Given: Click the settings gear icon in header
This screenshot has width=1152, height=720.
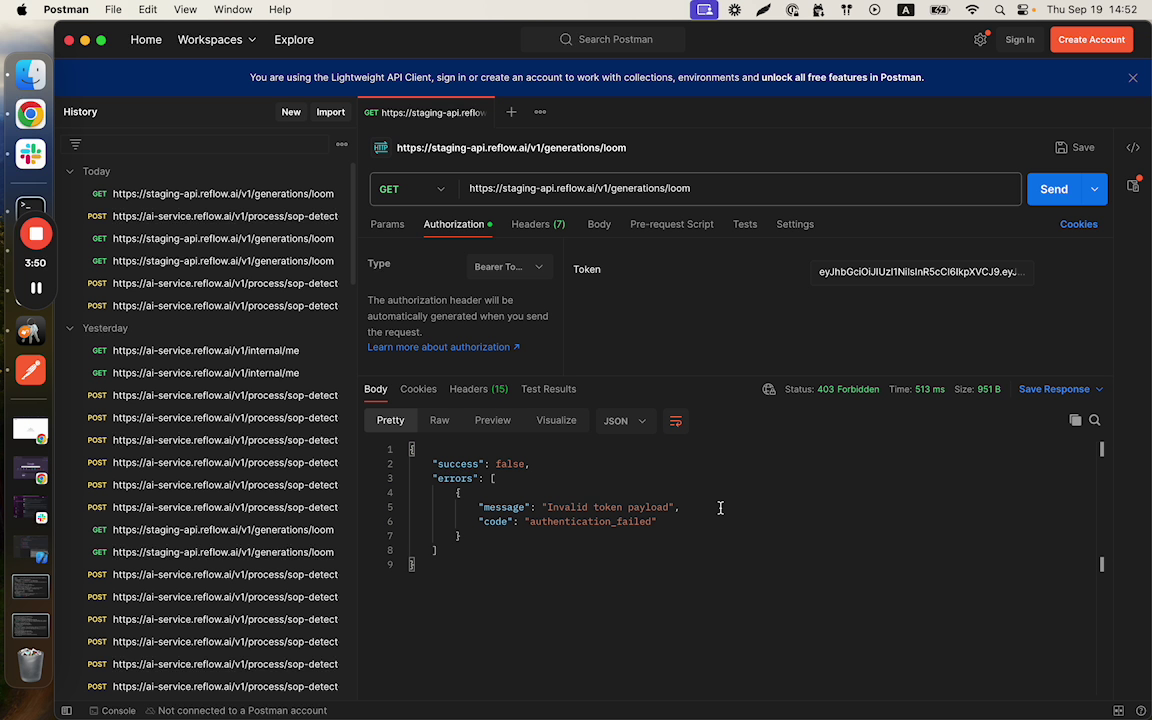Looking at the screenshot, I should pos(980,40).
